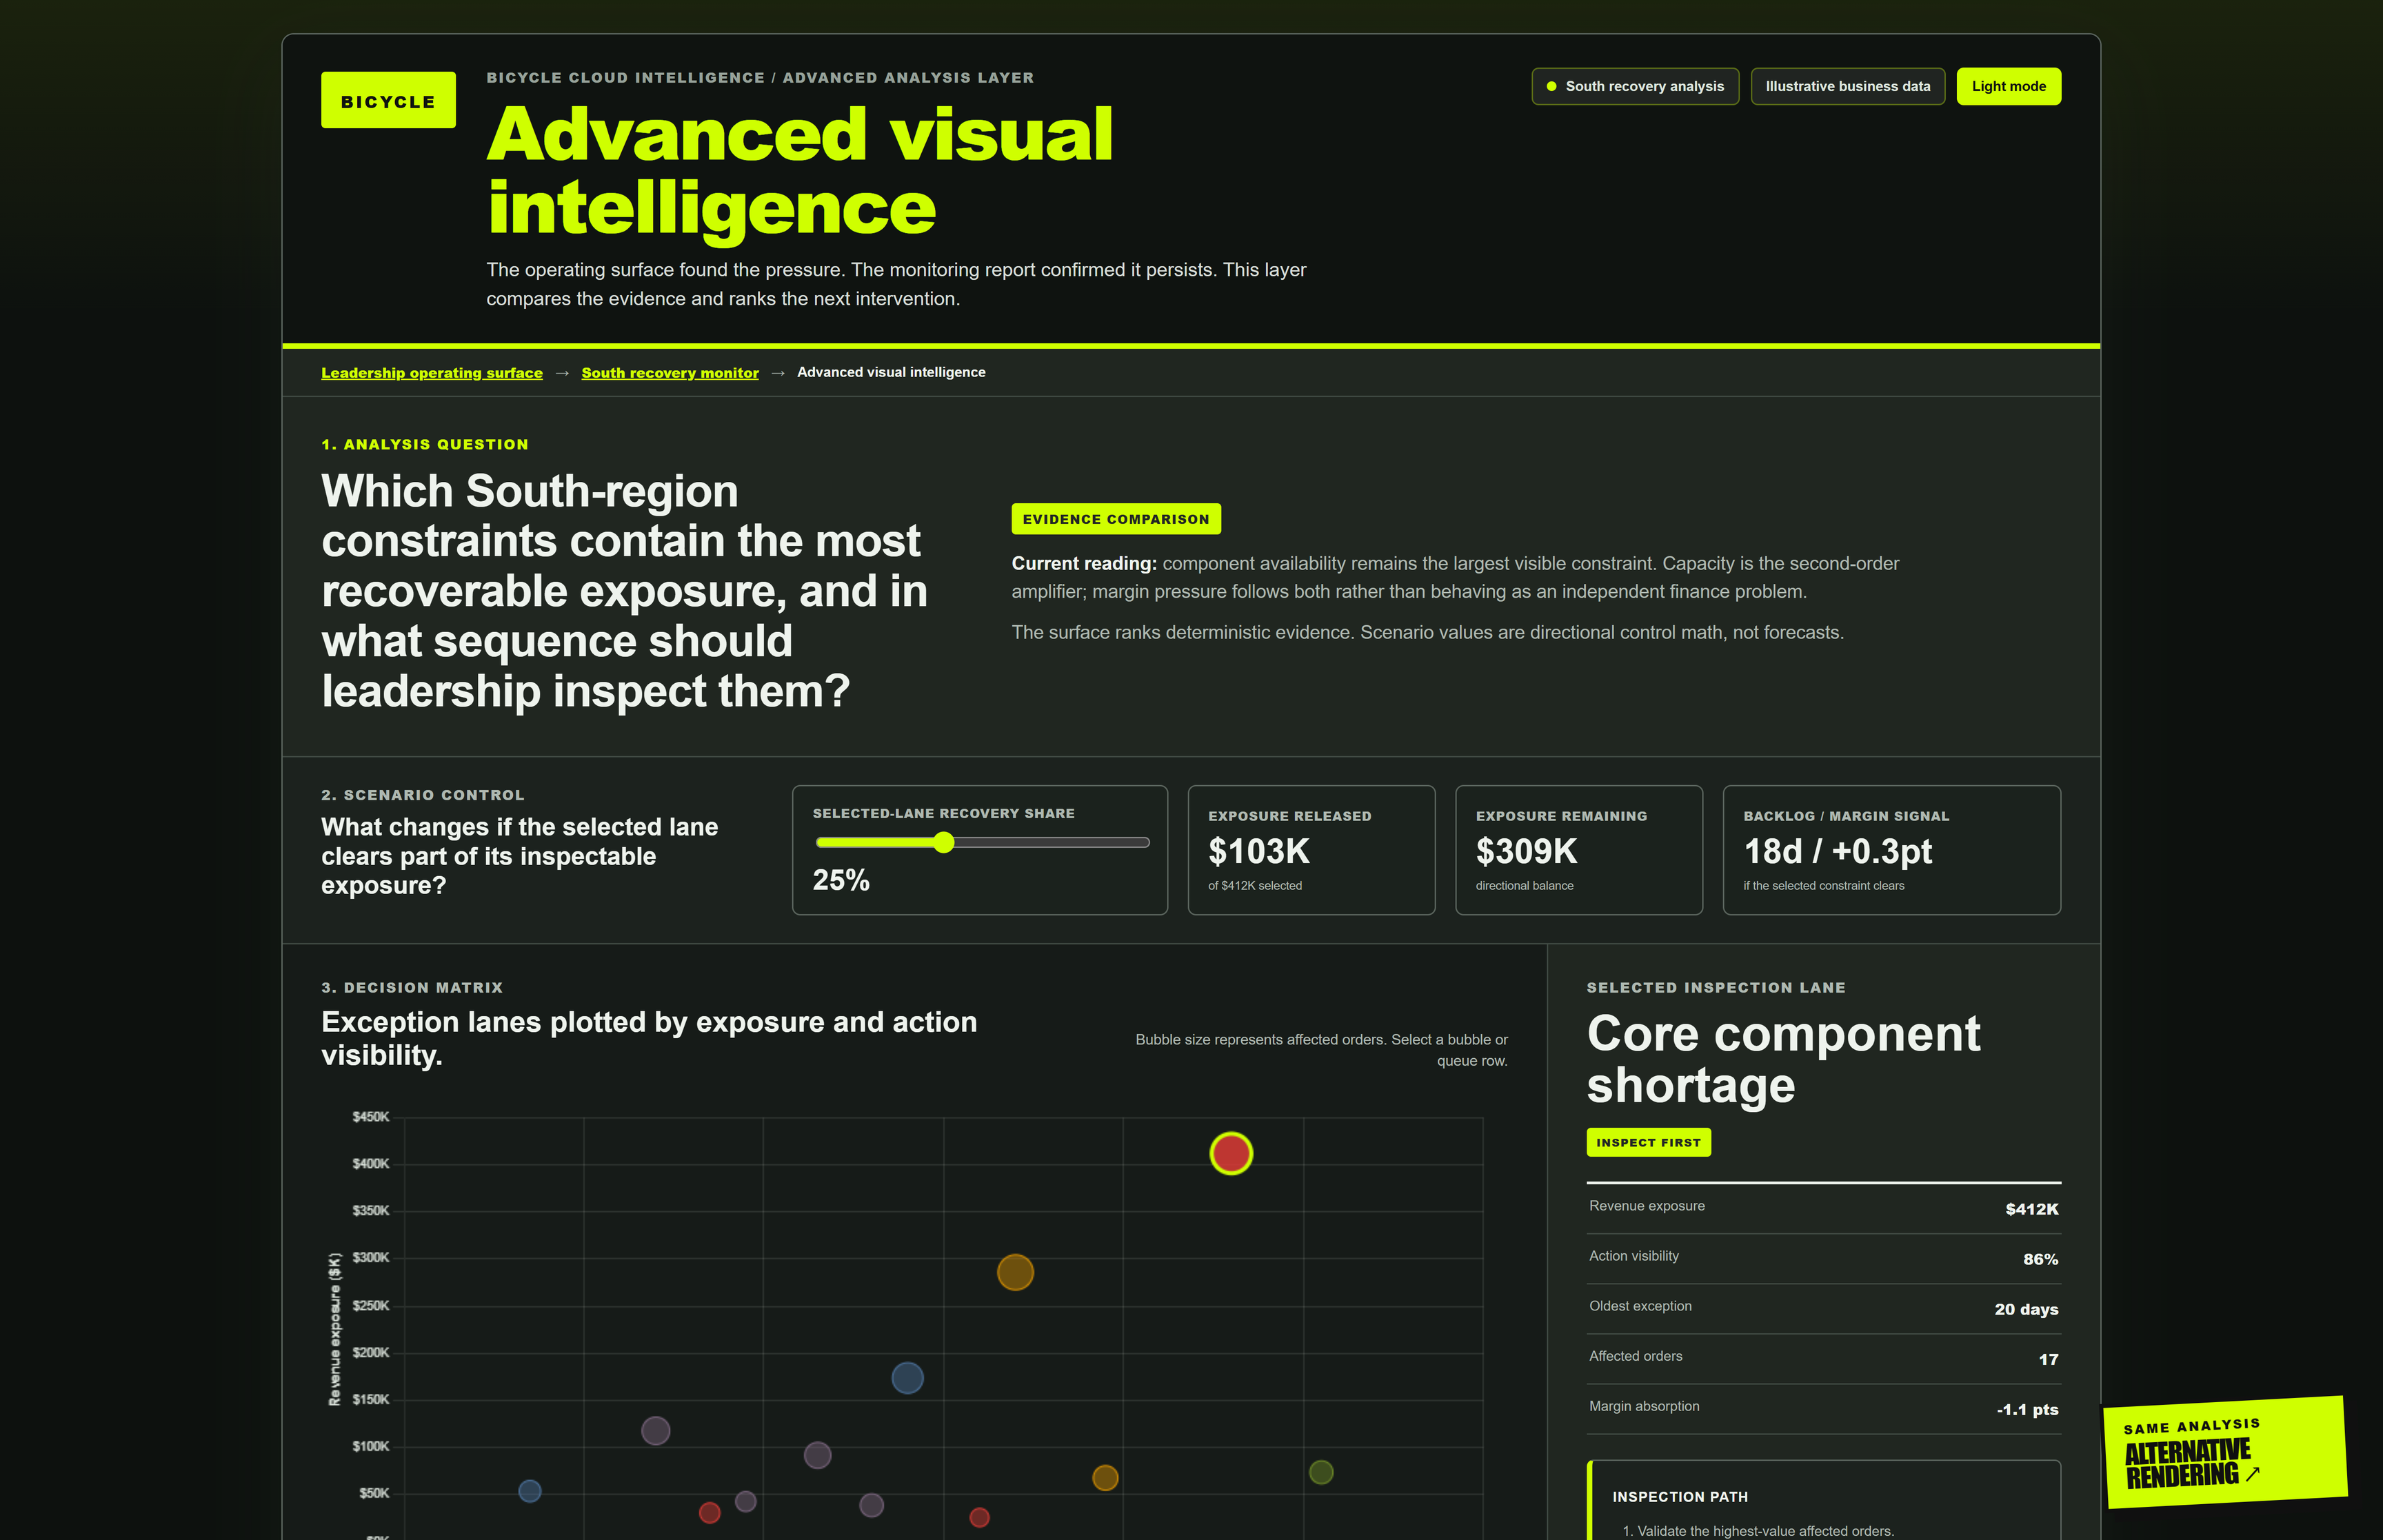Click the Core component shortage heading
2383x1540 pixels.
pos(1783,1059)
